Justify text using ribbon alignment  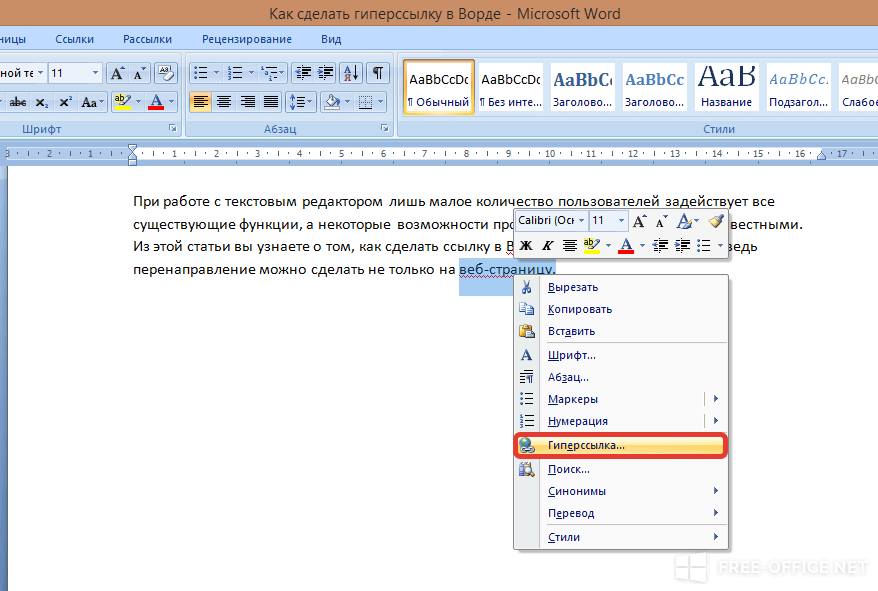pyautogui.click(x=271, y=102)
